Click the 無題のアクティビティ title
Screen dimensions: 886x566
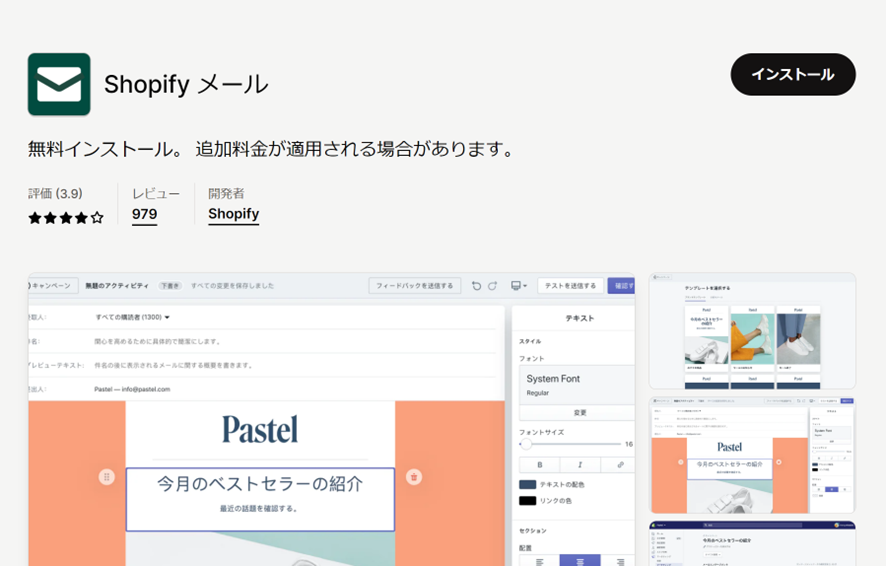(x=117, y=286)
